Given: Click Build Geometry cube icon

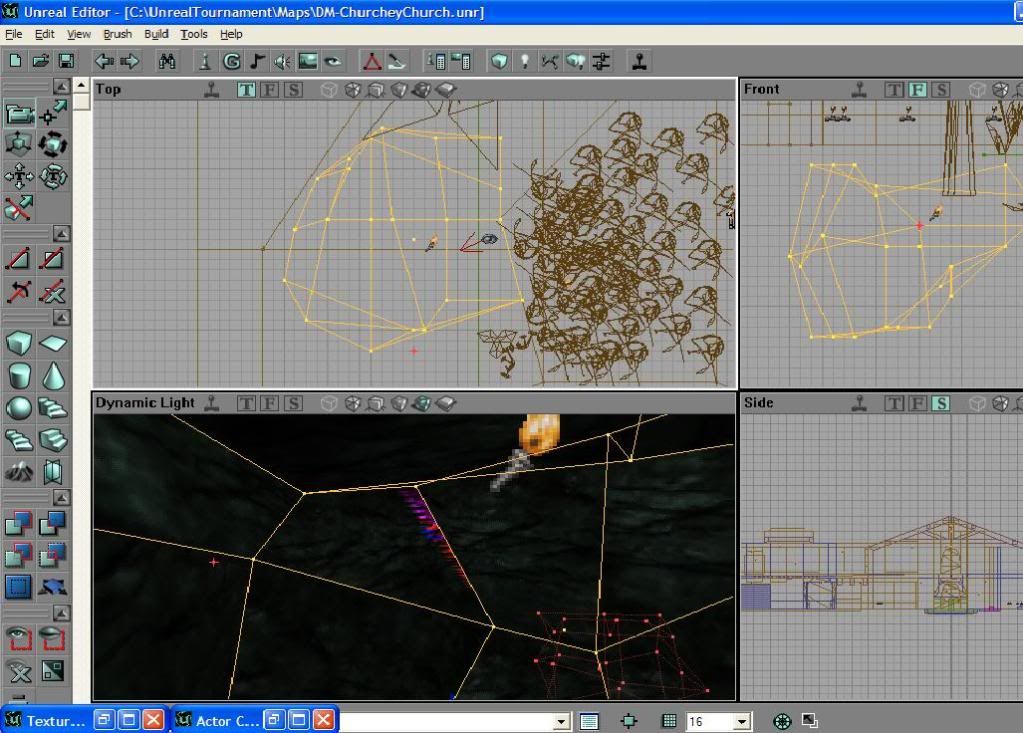Looking at the screenshot, I should (x=499, y=61).
